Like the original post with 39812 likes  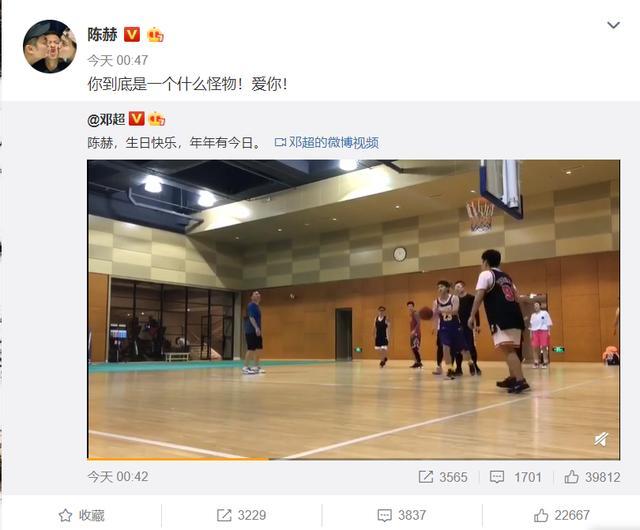pyautogui.click(x=592, y=477)
